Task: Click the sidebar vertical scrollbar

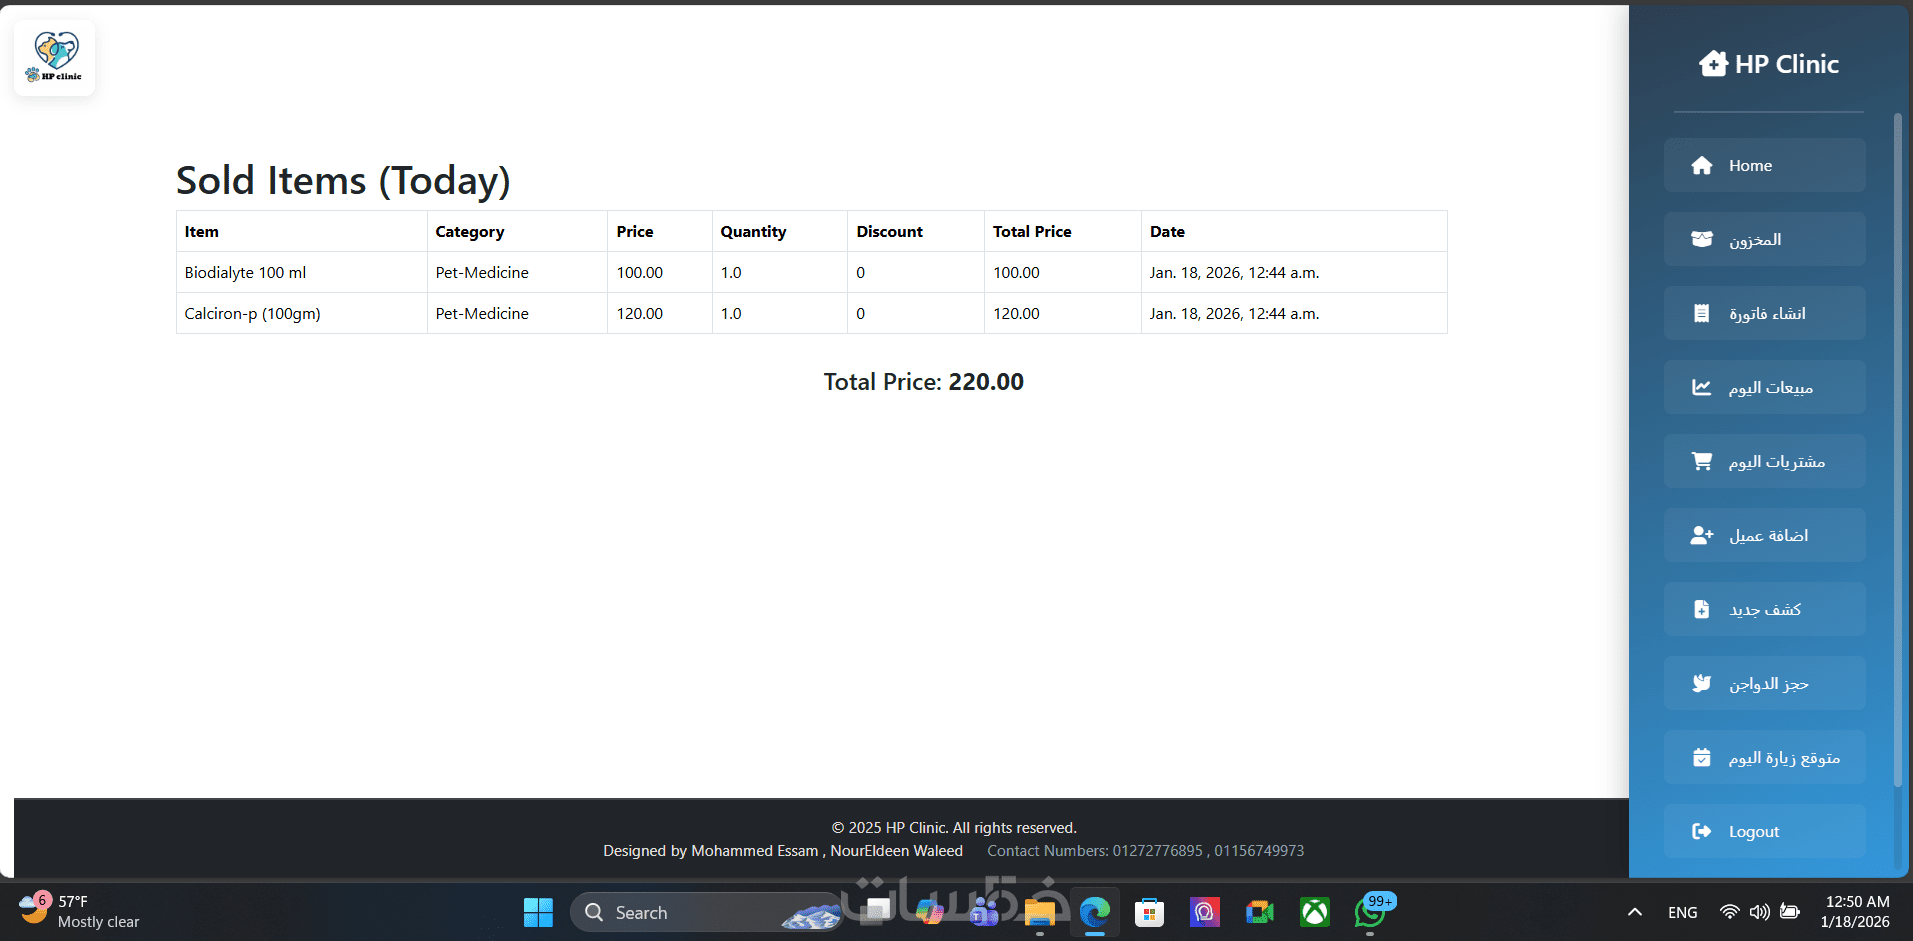Action: (x=1897, y=450)
